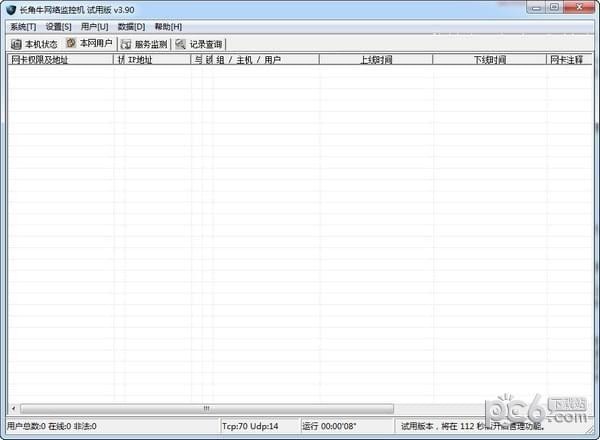600x440 pixels.
Task: Click the 本机状态 tab icon
Action: click(x=16, y=44)
